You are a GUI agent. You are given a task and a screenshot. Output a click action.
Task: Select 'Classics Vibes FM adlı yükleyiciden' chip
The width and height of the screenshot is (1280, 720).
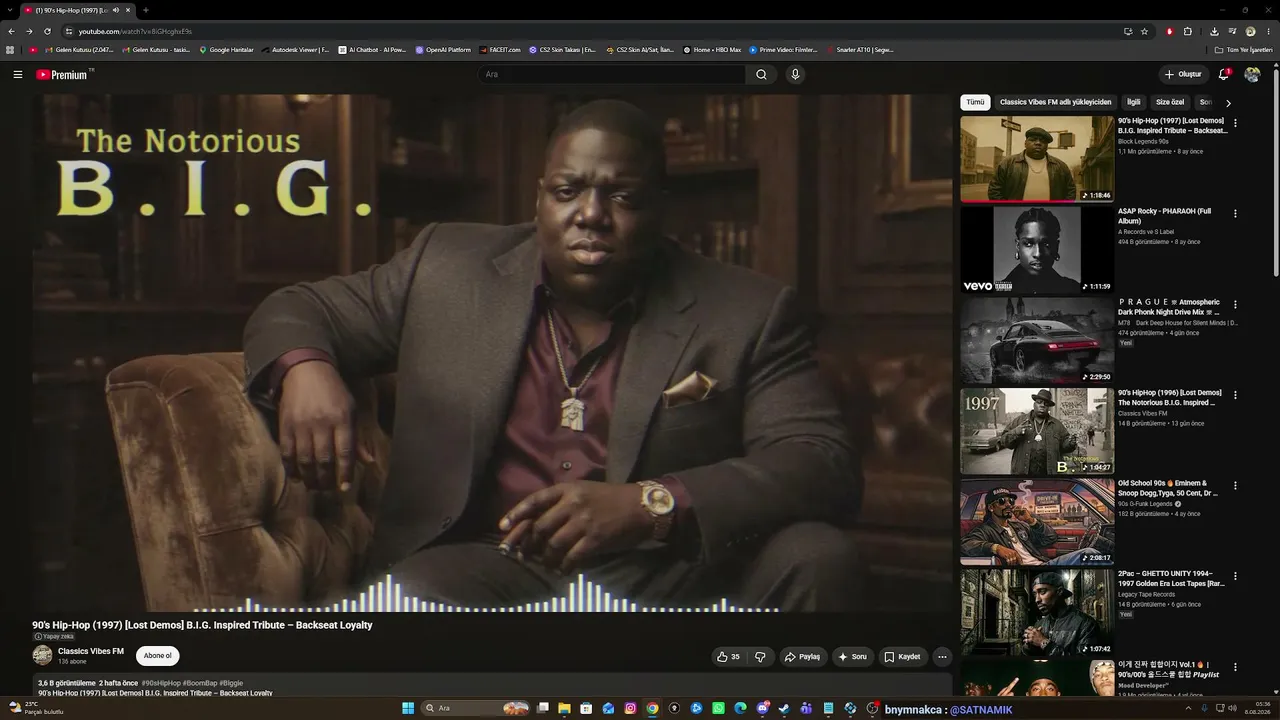click(x=1055, y=102)
